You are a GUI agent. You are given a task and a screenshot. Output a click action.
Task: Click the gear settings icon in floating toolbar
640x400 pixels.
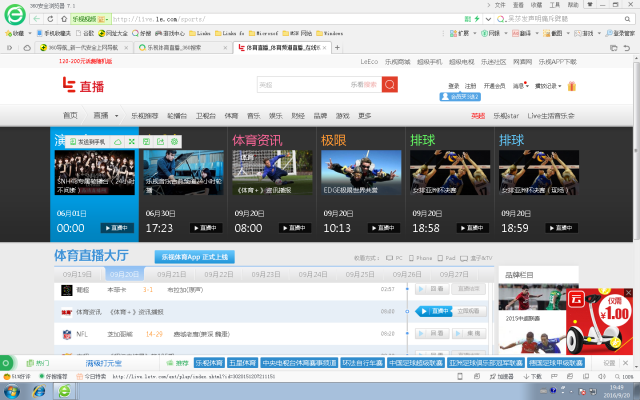coord(174,142)
